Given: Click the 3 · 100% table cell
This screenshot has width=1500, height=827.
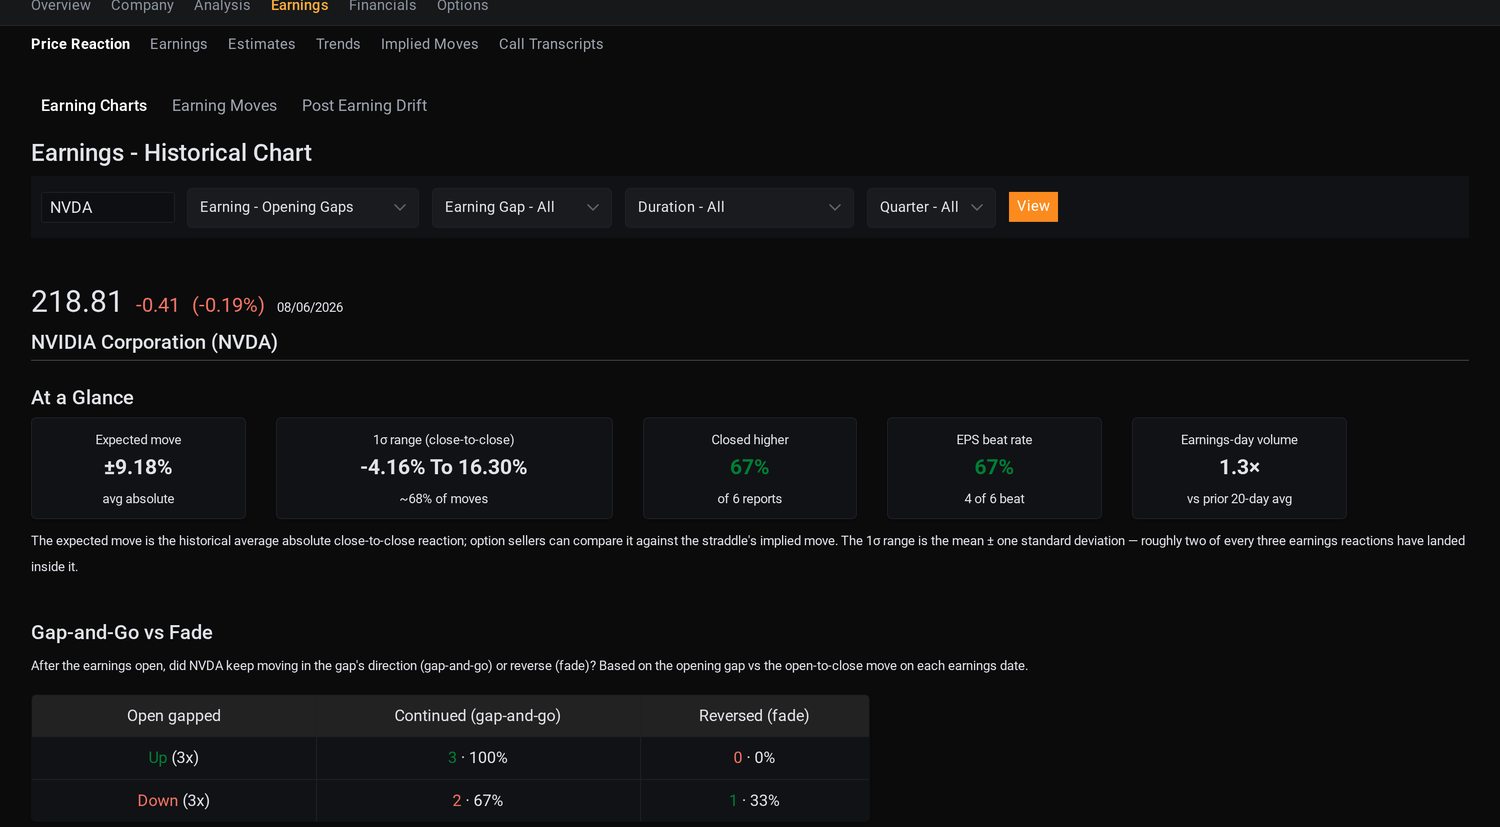Looking at the screenshot, I should pos(478,758).
